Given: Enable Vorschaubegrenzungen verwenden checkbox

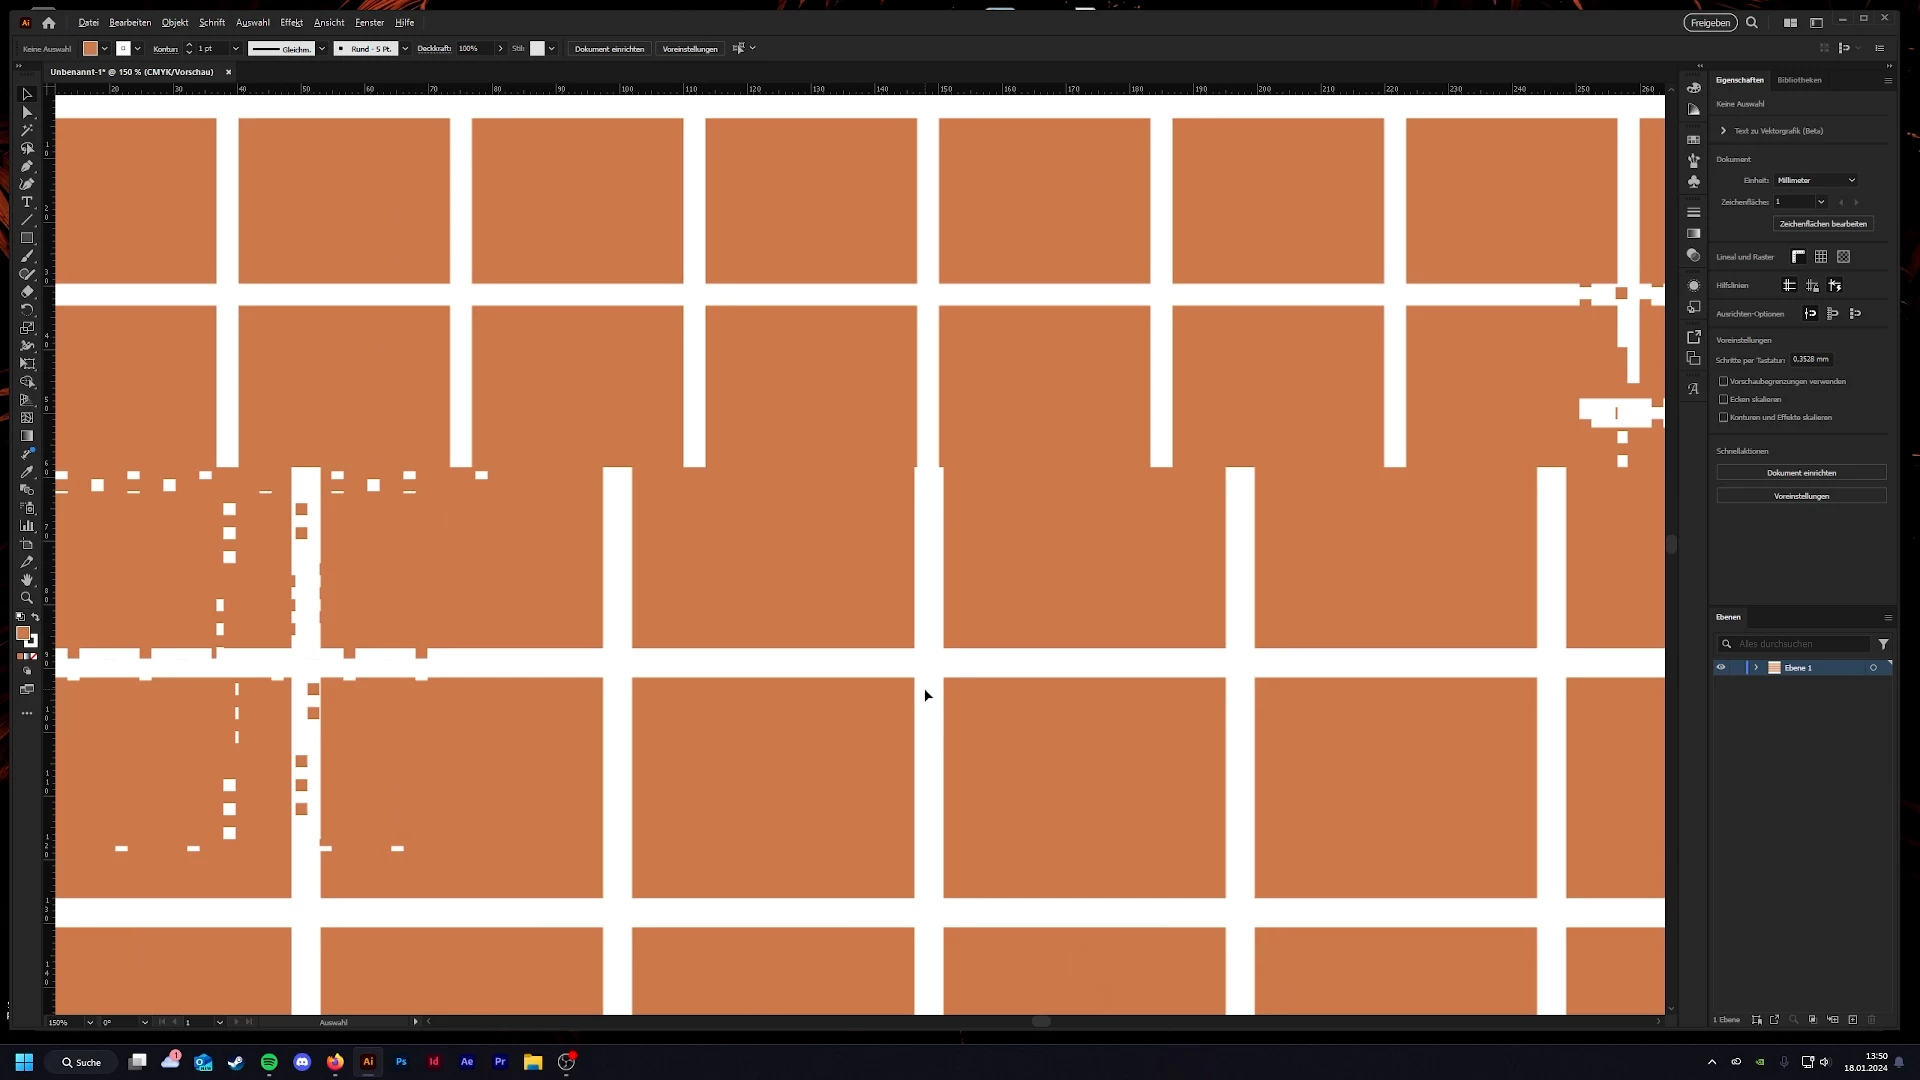Looking at the screenshot, I should 1723,381.
